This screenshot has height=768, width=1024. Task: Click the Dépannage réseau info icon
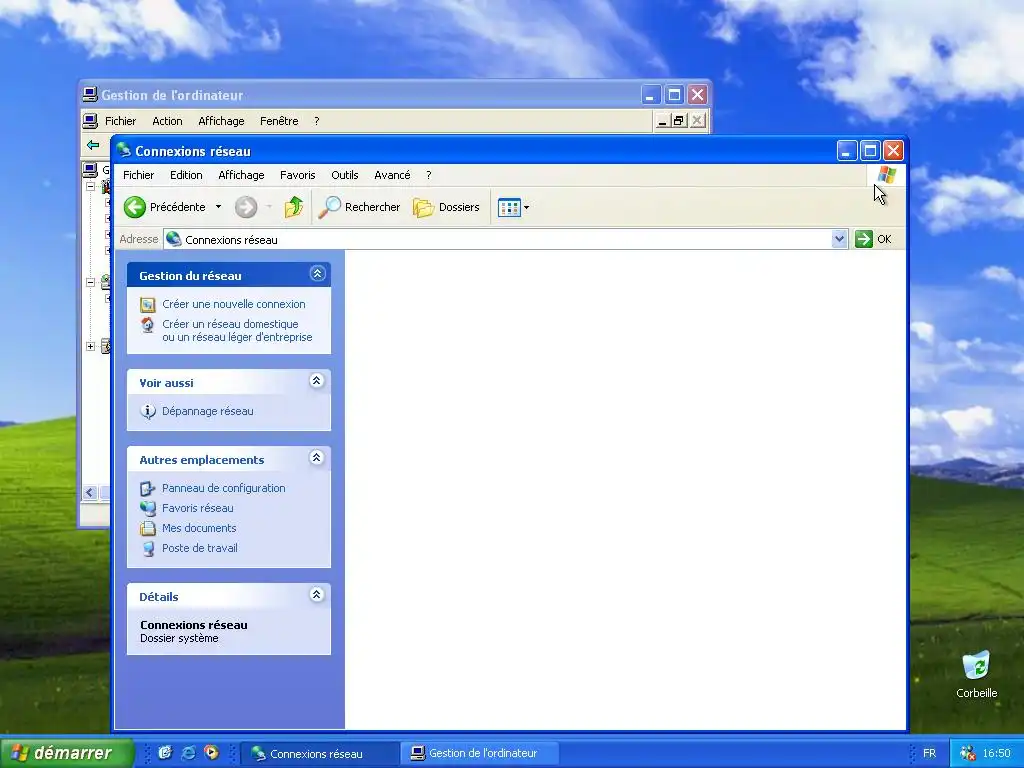coord(148,411)
